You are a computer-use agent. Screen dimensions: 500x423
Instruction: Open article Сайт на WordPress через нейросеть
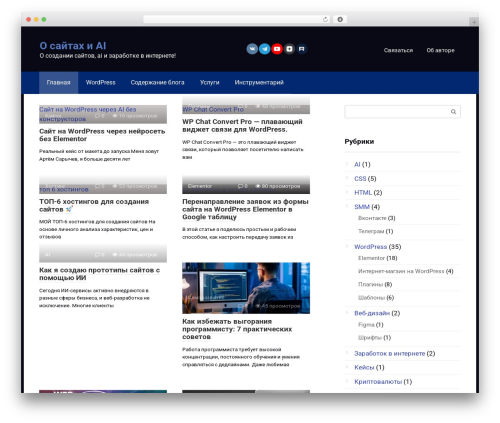(x=102, y=135)
